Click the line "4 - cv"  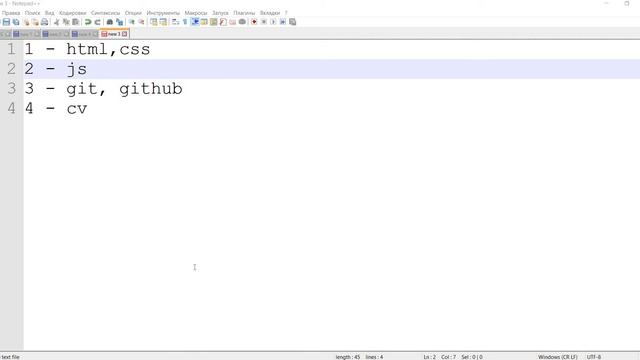coord(56,108)
